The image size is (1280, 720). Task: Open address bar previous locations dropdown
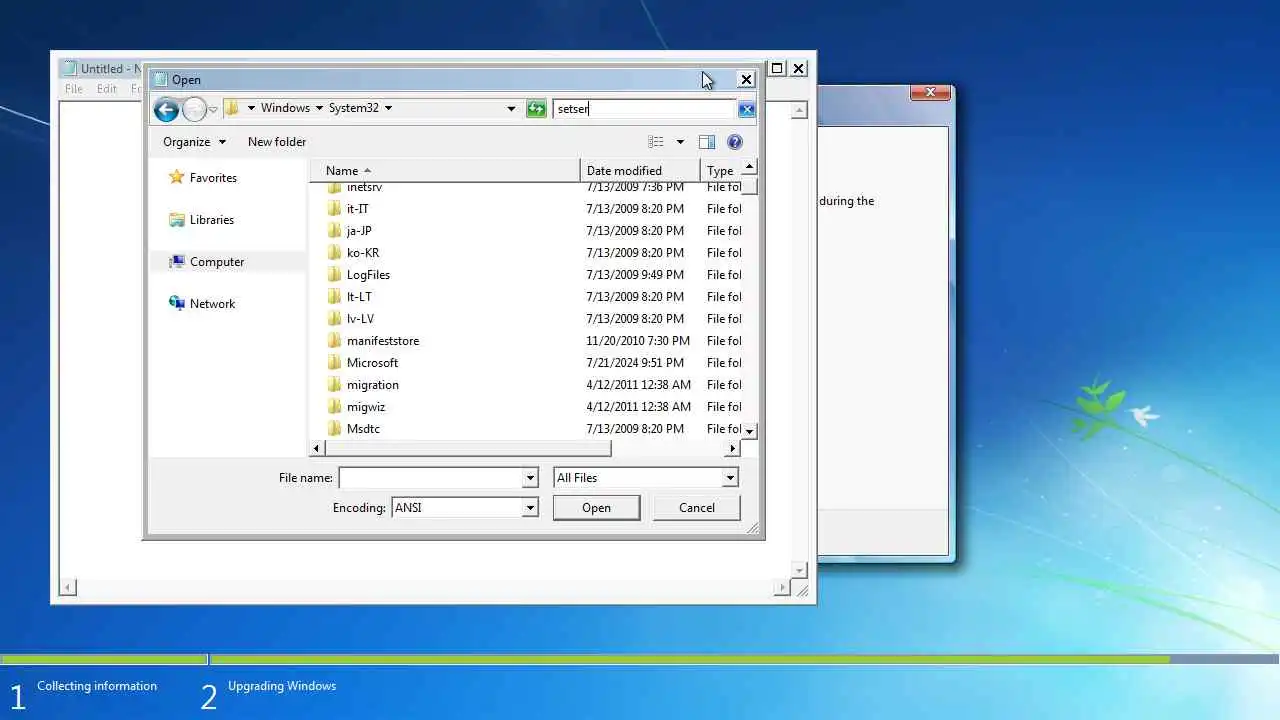tap(511, 108)
